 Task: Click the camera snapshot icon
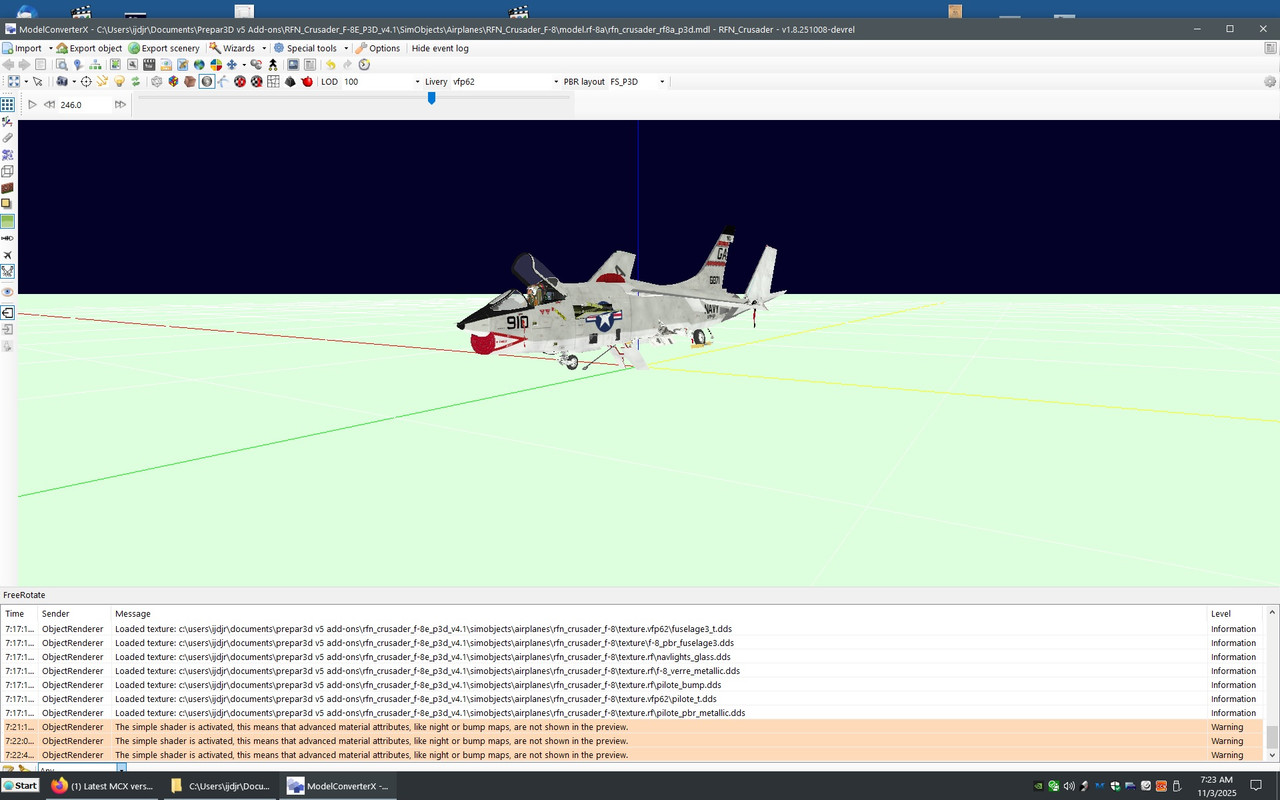click(291, 64)
